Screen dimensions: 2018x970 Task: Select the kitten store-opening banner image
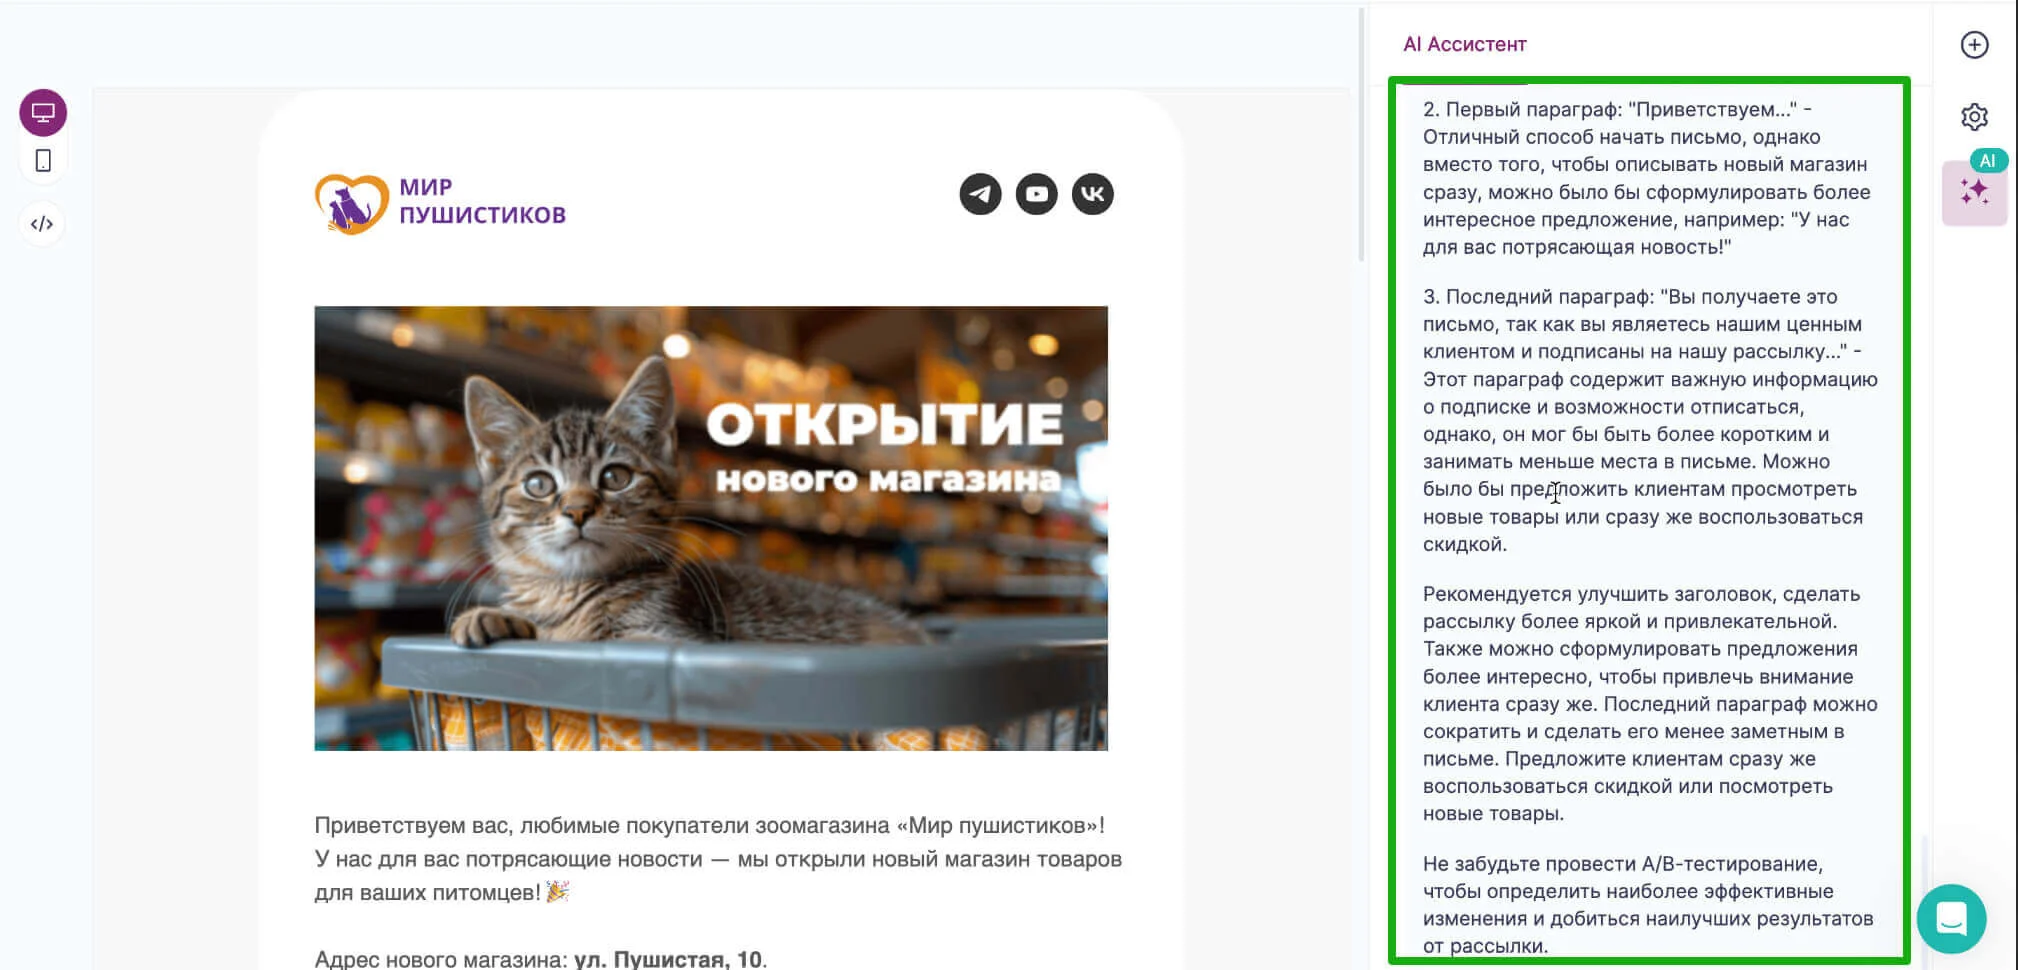711,528
